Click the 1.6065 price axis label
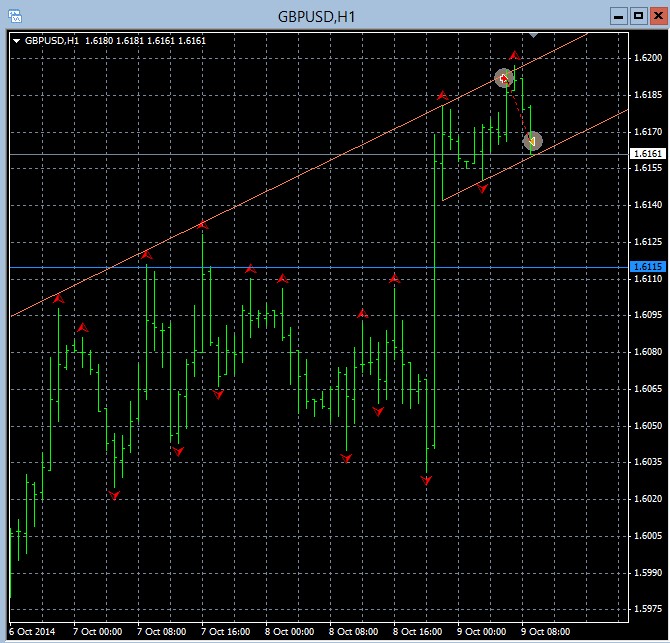 [x=648, y=389]
